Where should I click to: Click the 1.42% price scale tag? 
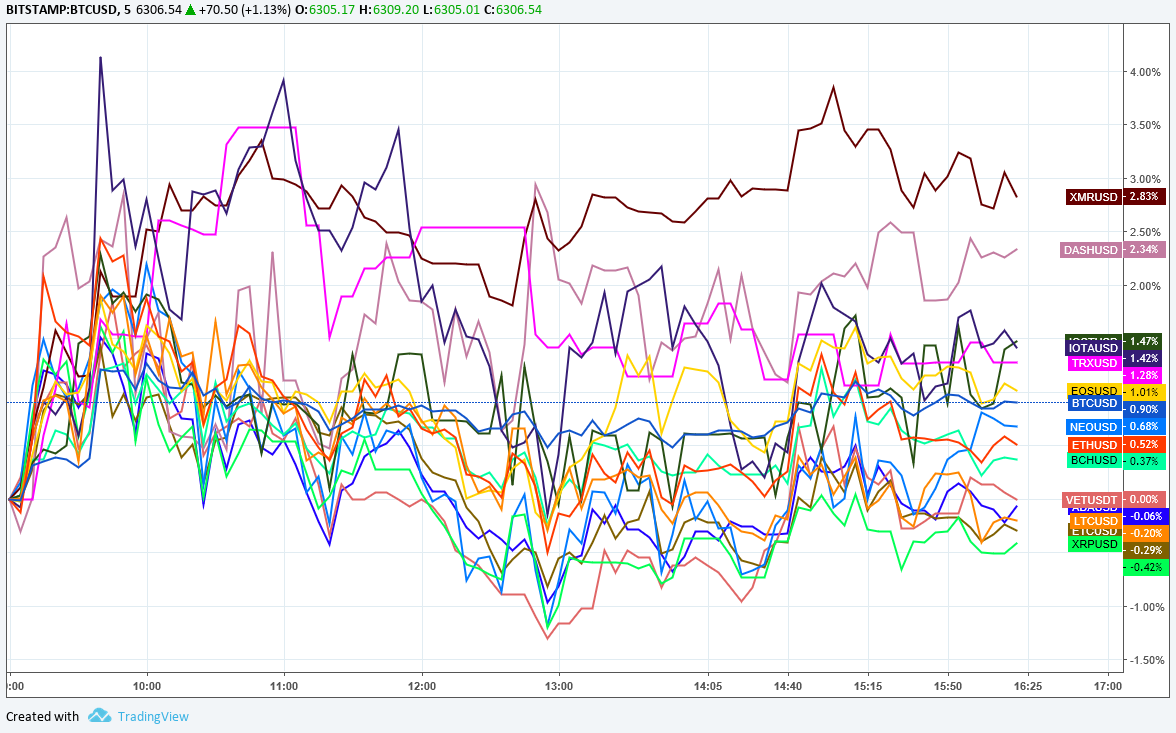click(1144, 359)
